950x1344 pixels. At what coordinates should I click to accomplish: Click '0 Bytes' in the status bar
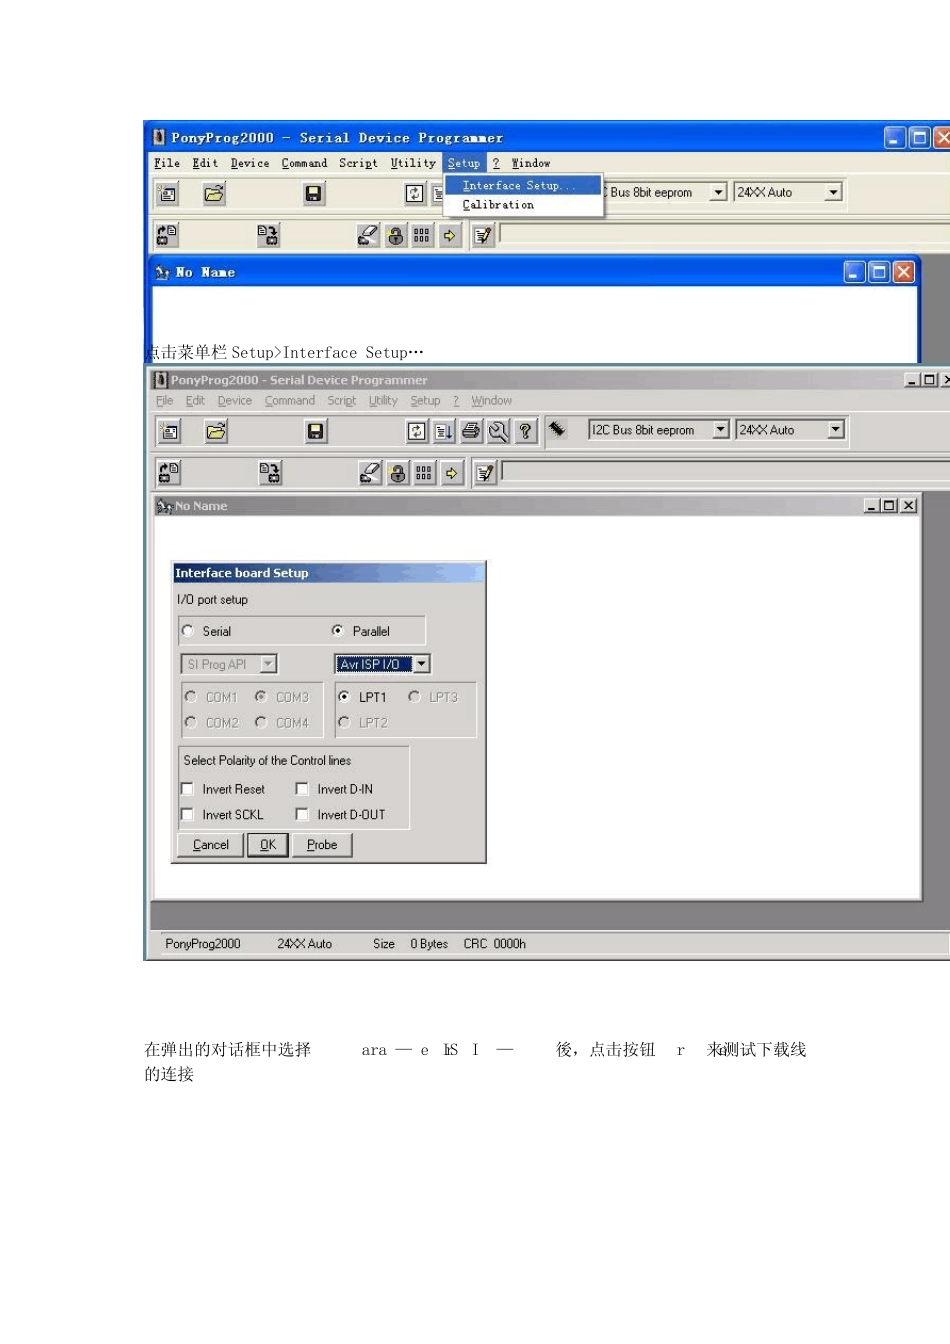[429, 944]
